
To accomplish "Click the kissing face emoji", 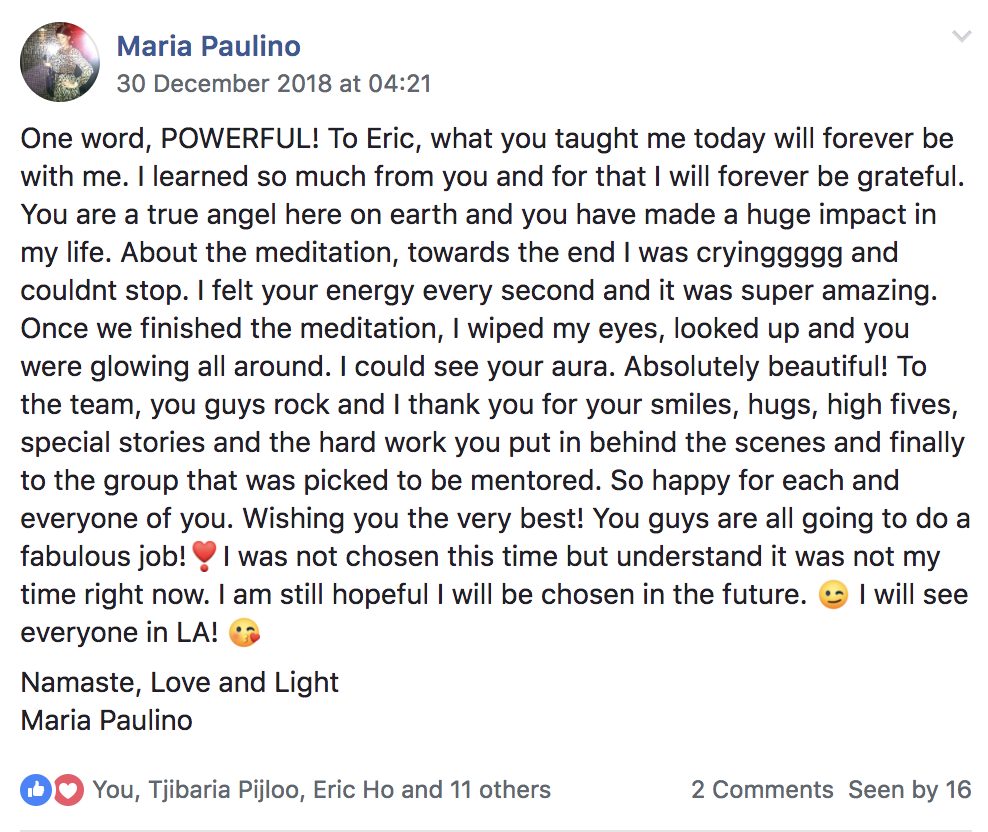I will (x=244, y=632).
